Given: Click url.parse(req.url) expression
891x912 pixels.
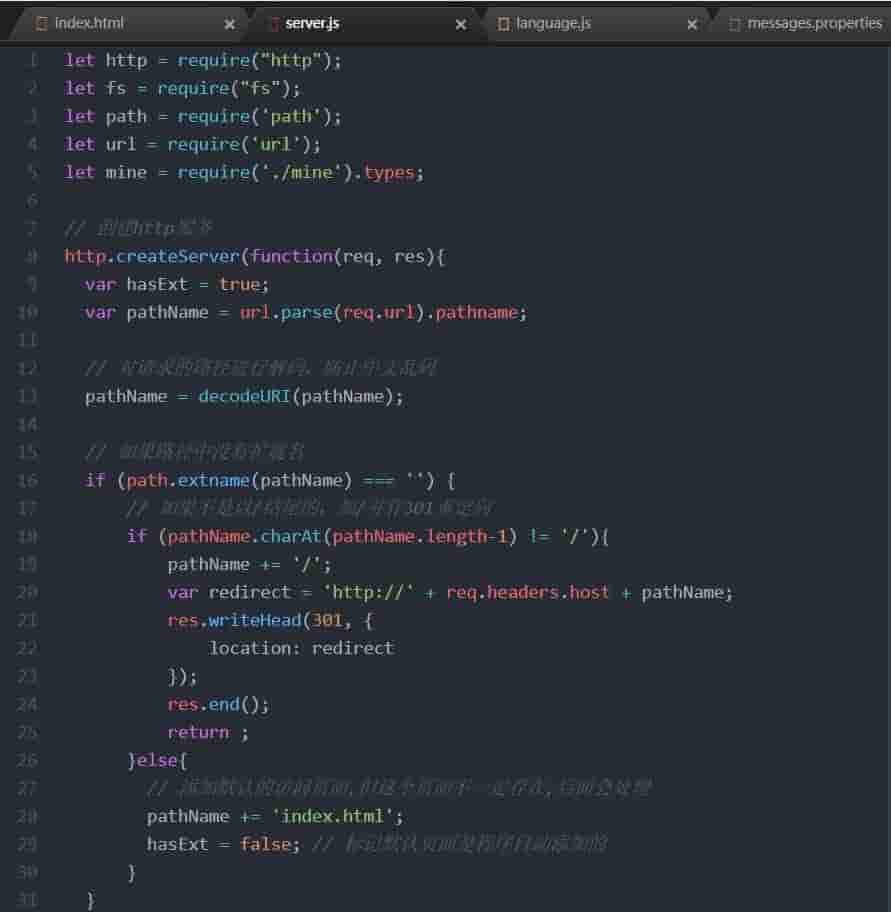Looking at the screenshot, I should click(332, 312).
